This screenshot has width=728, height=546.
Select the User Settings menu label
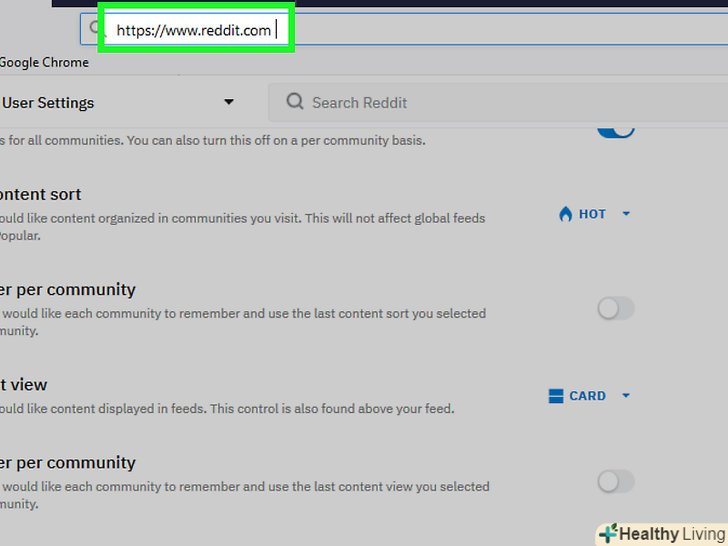(48, 102)
